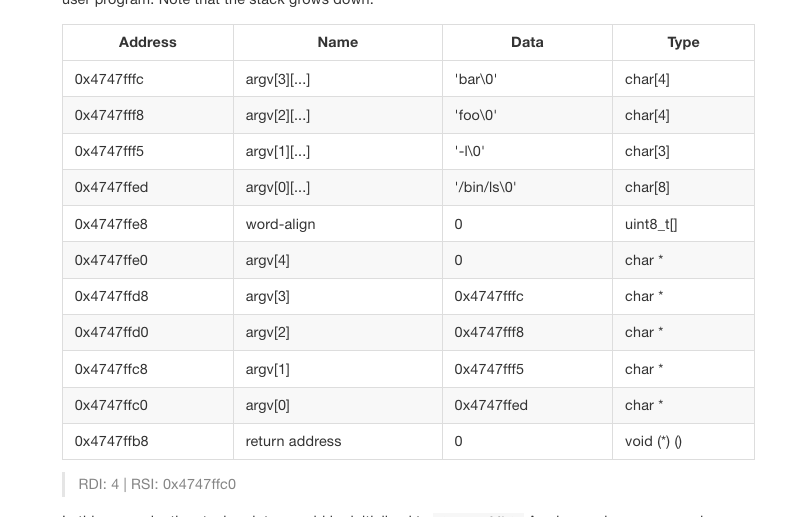This screenshot has width=797, height=517.
Task: Click the argv[4] name cell
Action: pos(267,260)
